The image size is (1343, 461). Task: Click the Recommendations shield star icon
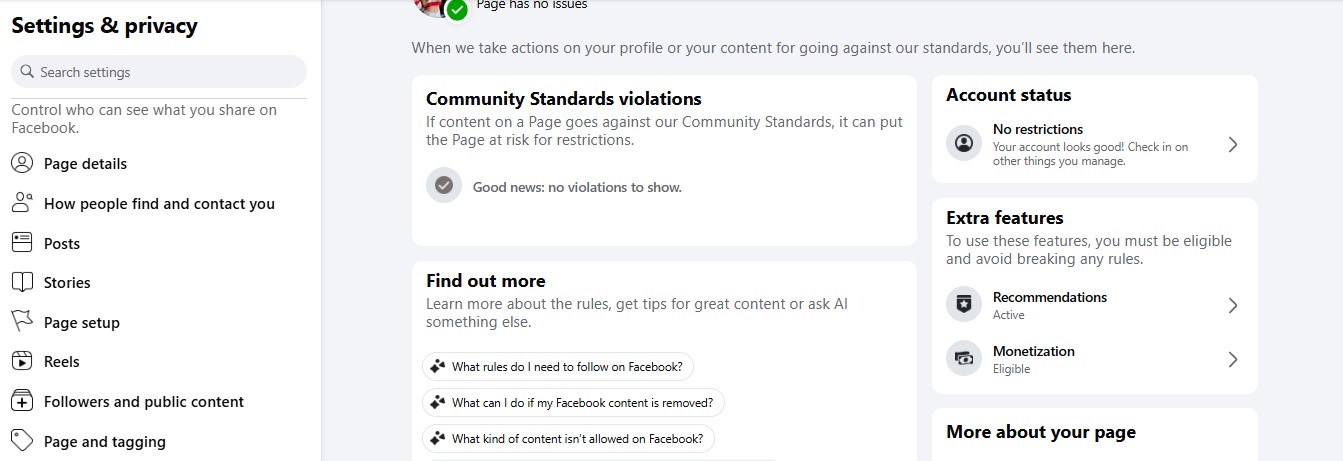(x=964, y=305)
